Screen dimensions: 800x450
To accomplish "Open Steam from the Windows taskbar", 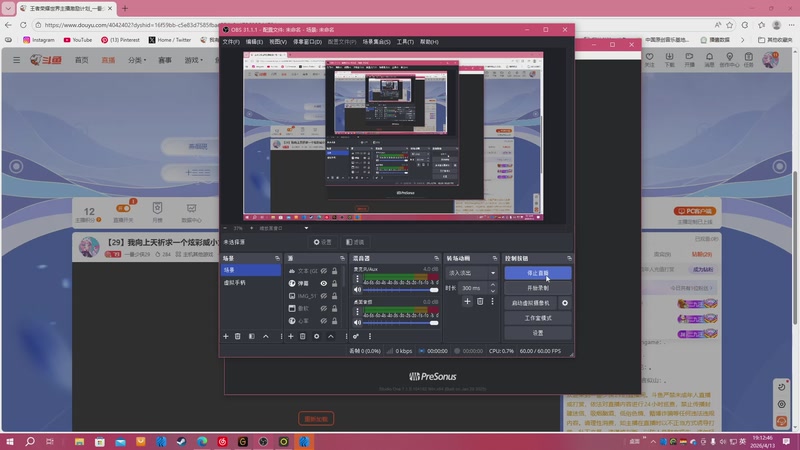I will (x=182, y=442).
